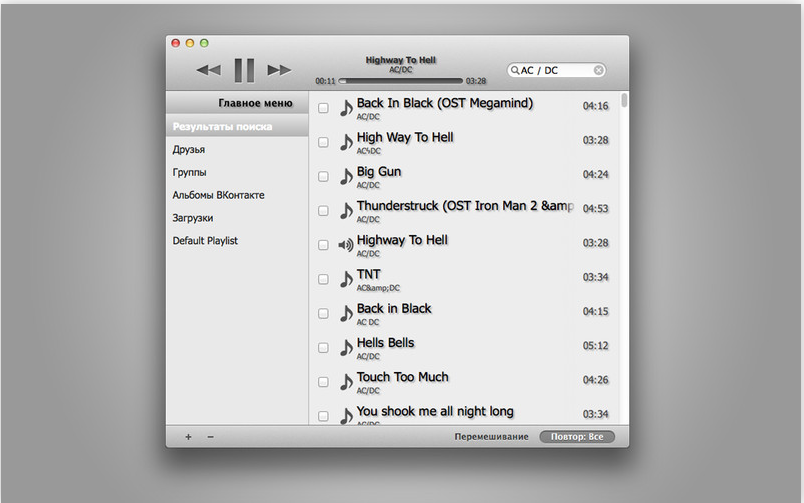The width and height of the screenshot is (804, 503).
Task: Click the 04:53 duration of Thunderstruck
Action: click(x=595, y=209)
